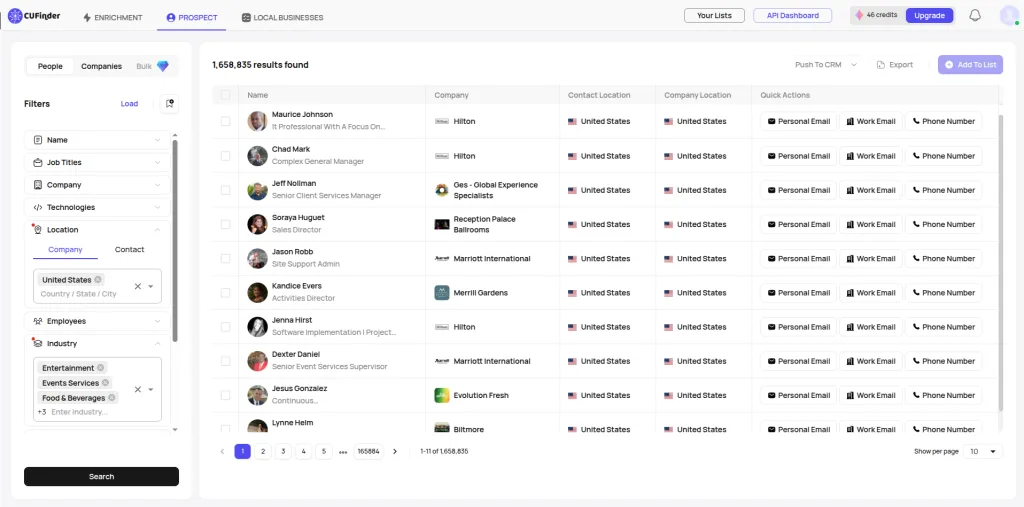The height and width of the screenshot is (507, 1024).
Task: Go to results page 3
Action: [283, 451]
